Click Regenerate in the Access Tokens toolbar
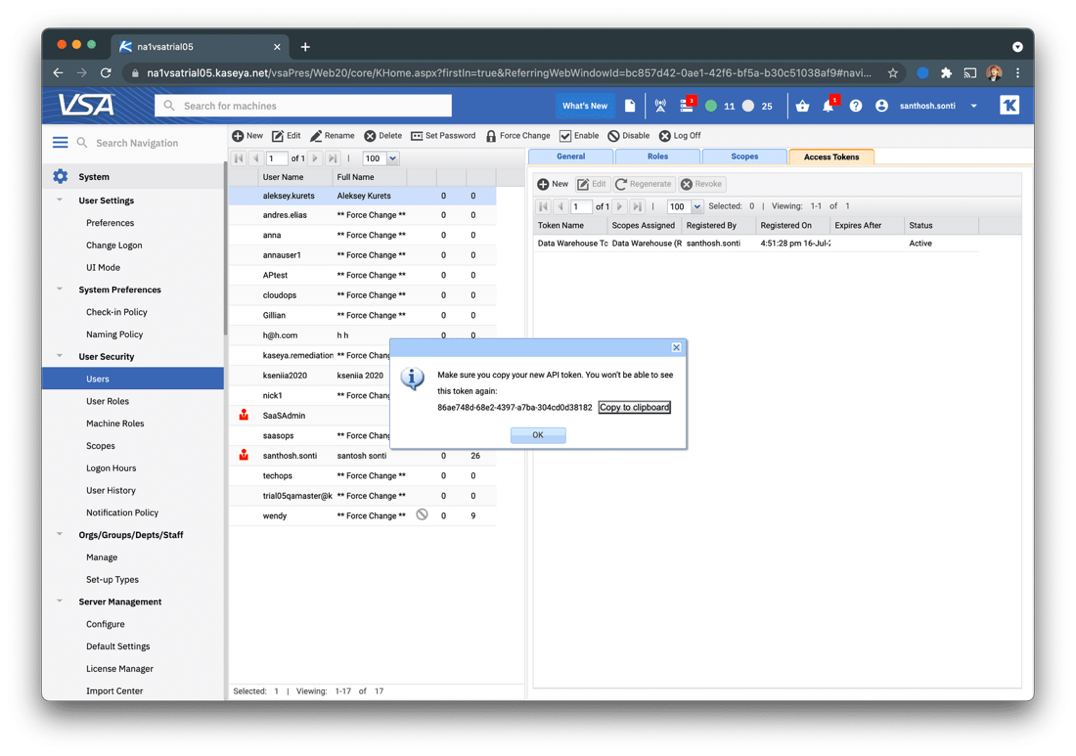 643,184
